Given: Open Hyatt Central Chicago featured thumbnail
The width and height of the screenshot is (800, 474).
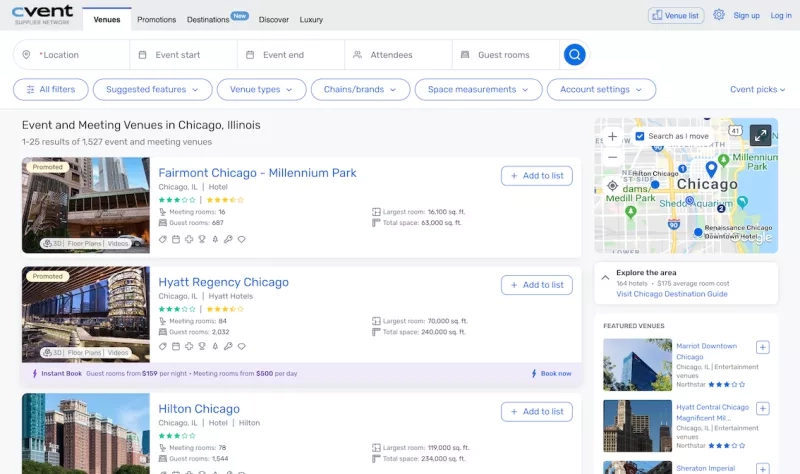Looking at the screenshot, I should click(637, 426).
